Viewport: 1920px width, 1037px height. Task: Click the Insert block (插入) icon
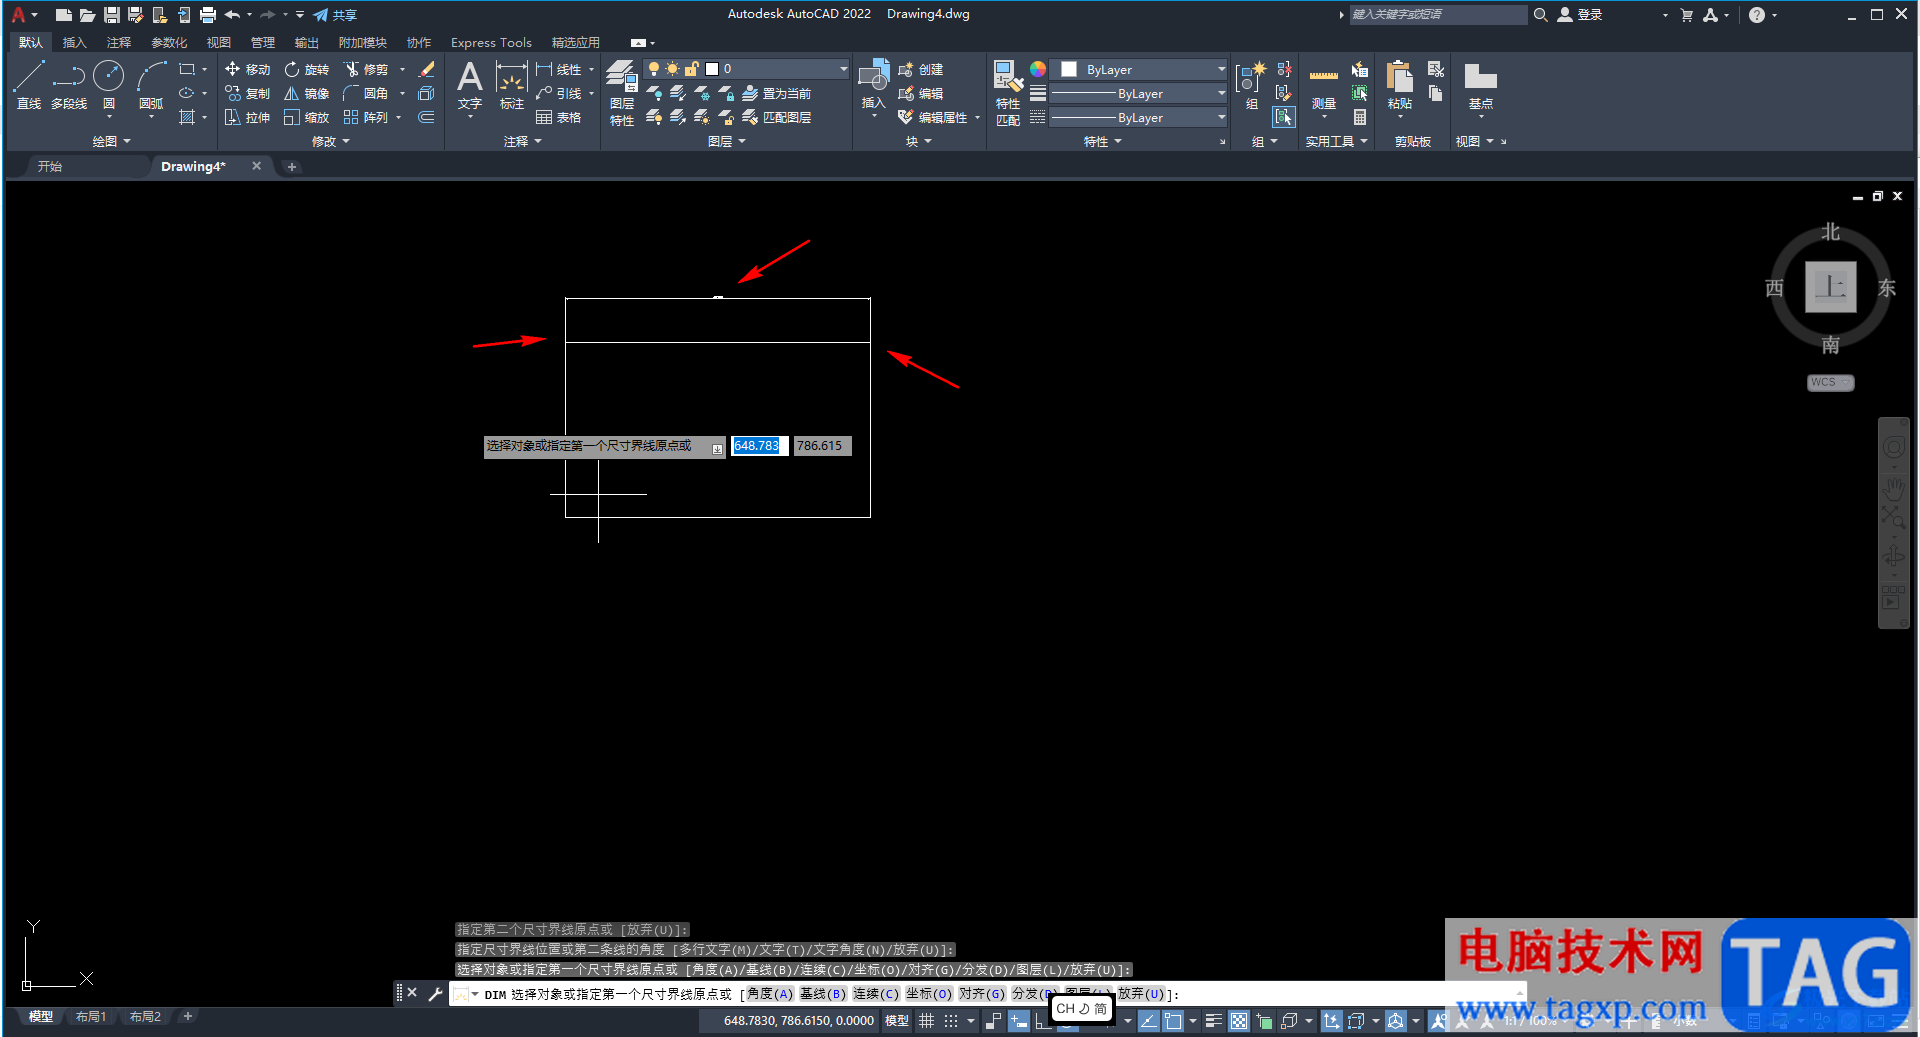click(874, 84)
